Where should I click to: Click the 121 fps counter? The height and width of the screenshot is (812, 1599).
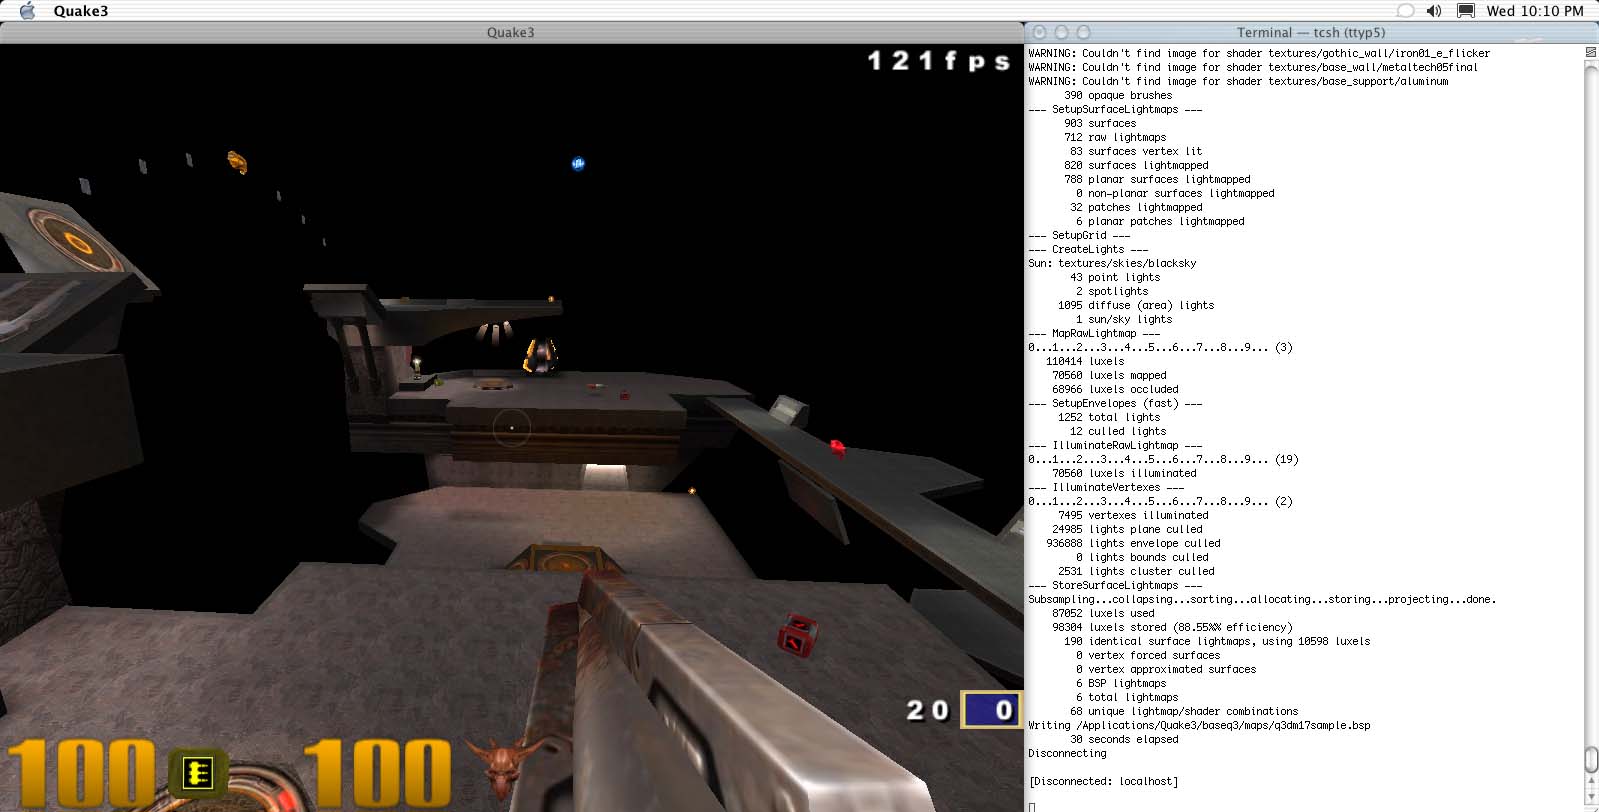point(938,61)
